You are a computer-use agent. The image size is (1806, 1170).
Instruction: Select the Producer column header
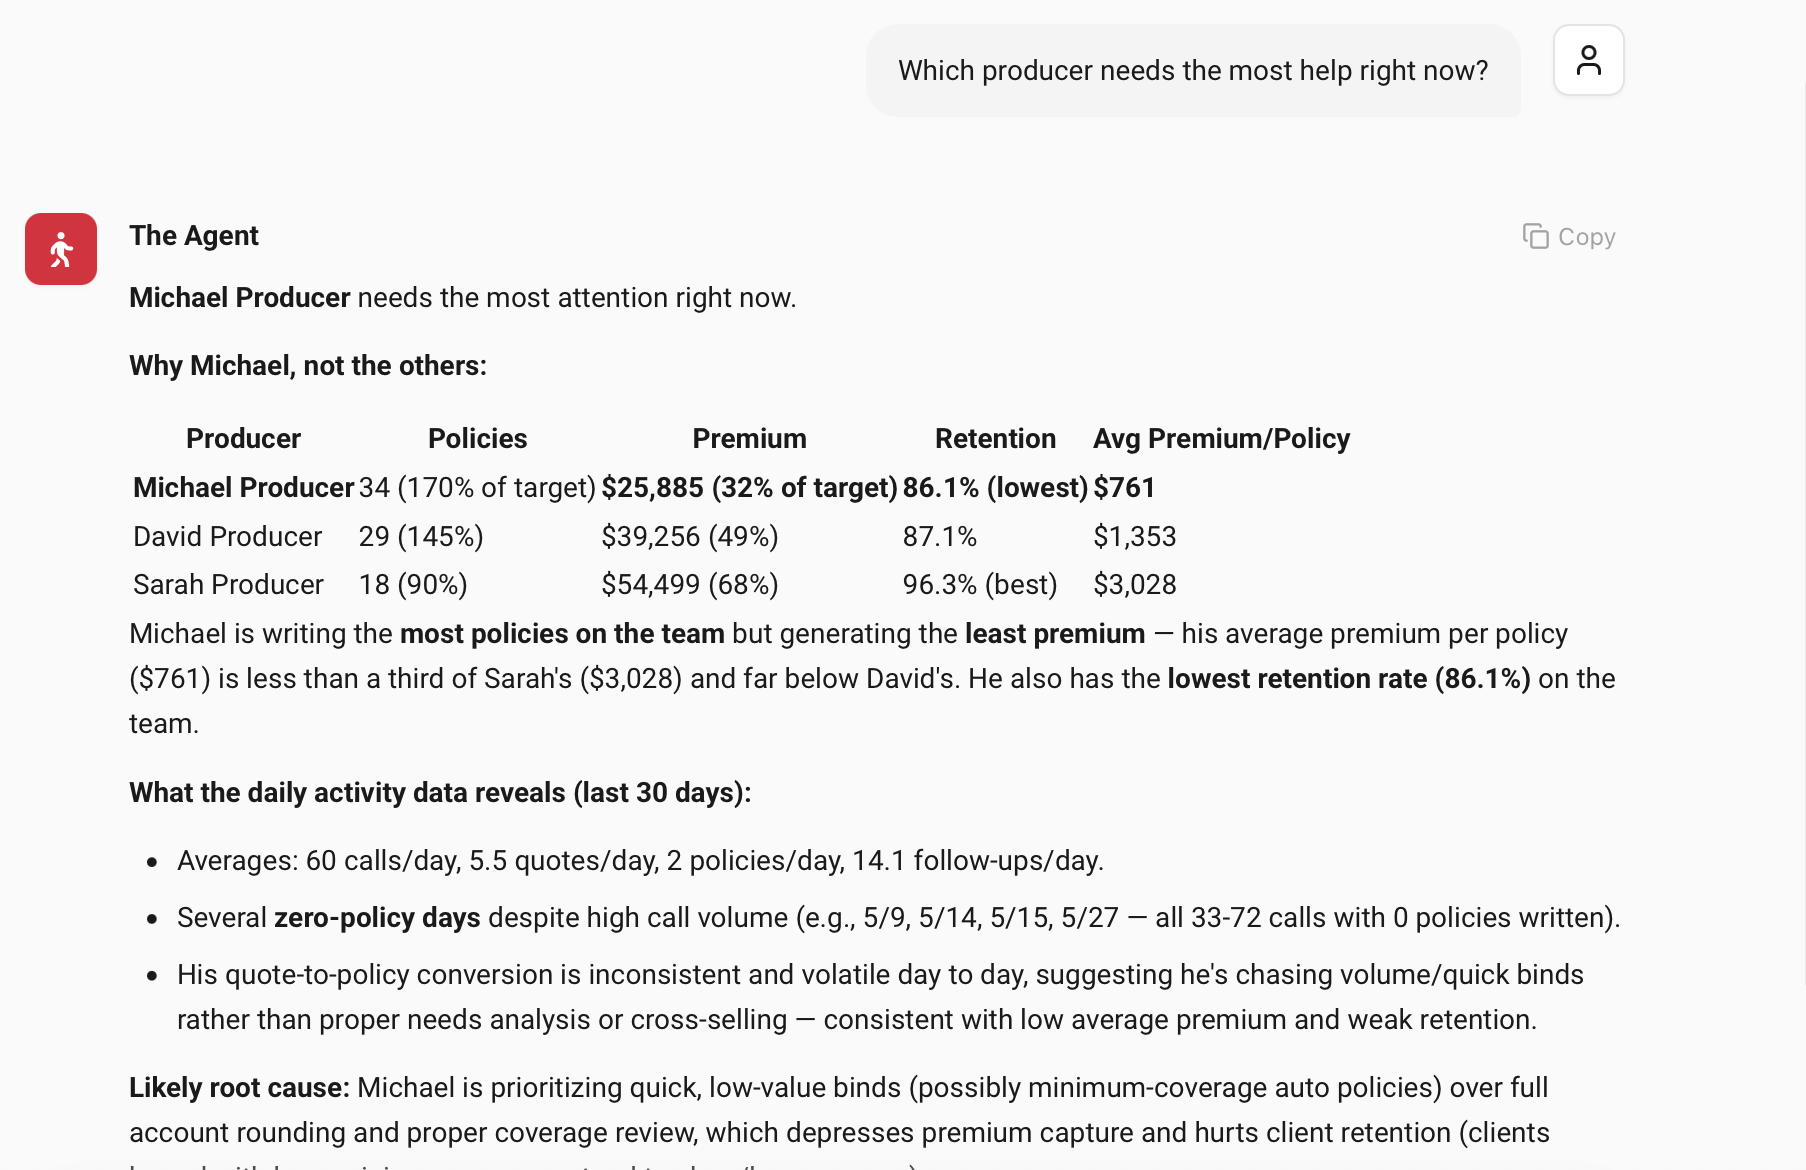click(243, 439)
